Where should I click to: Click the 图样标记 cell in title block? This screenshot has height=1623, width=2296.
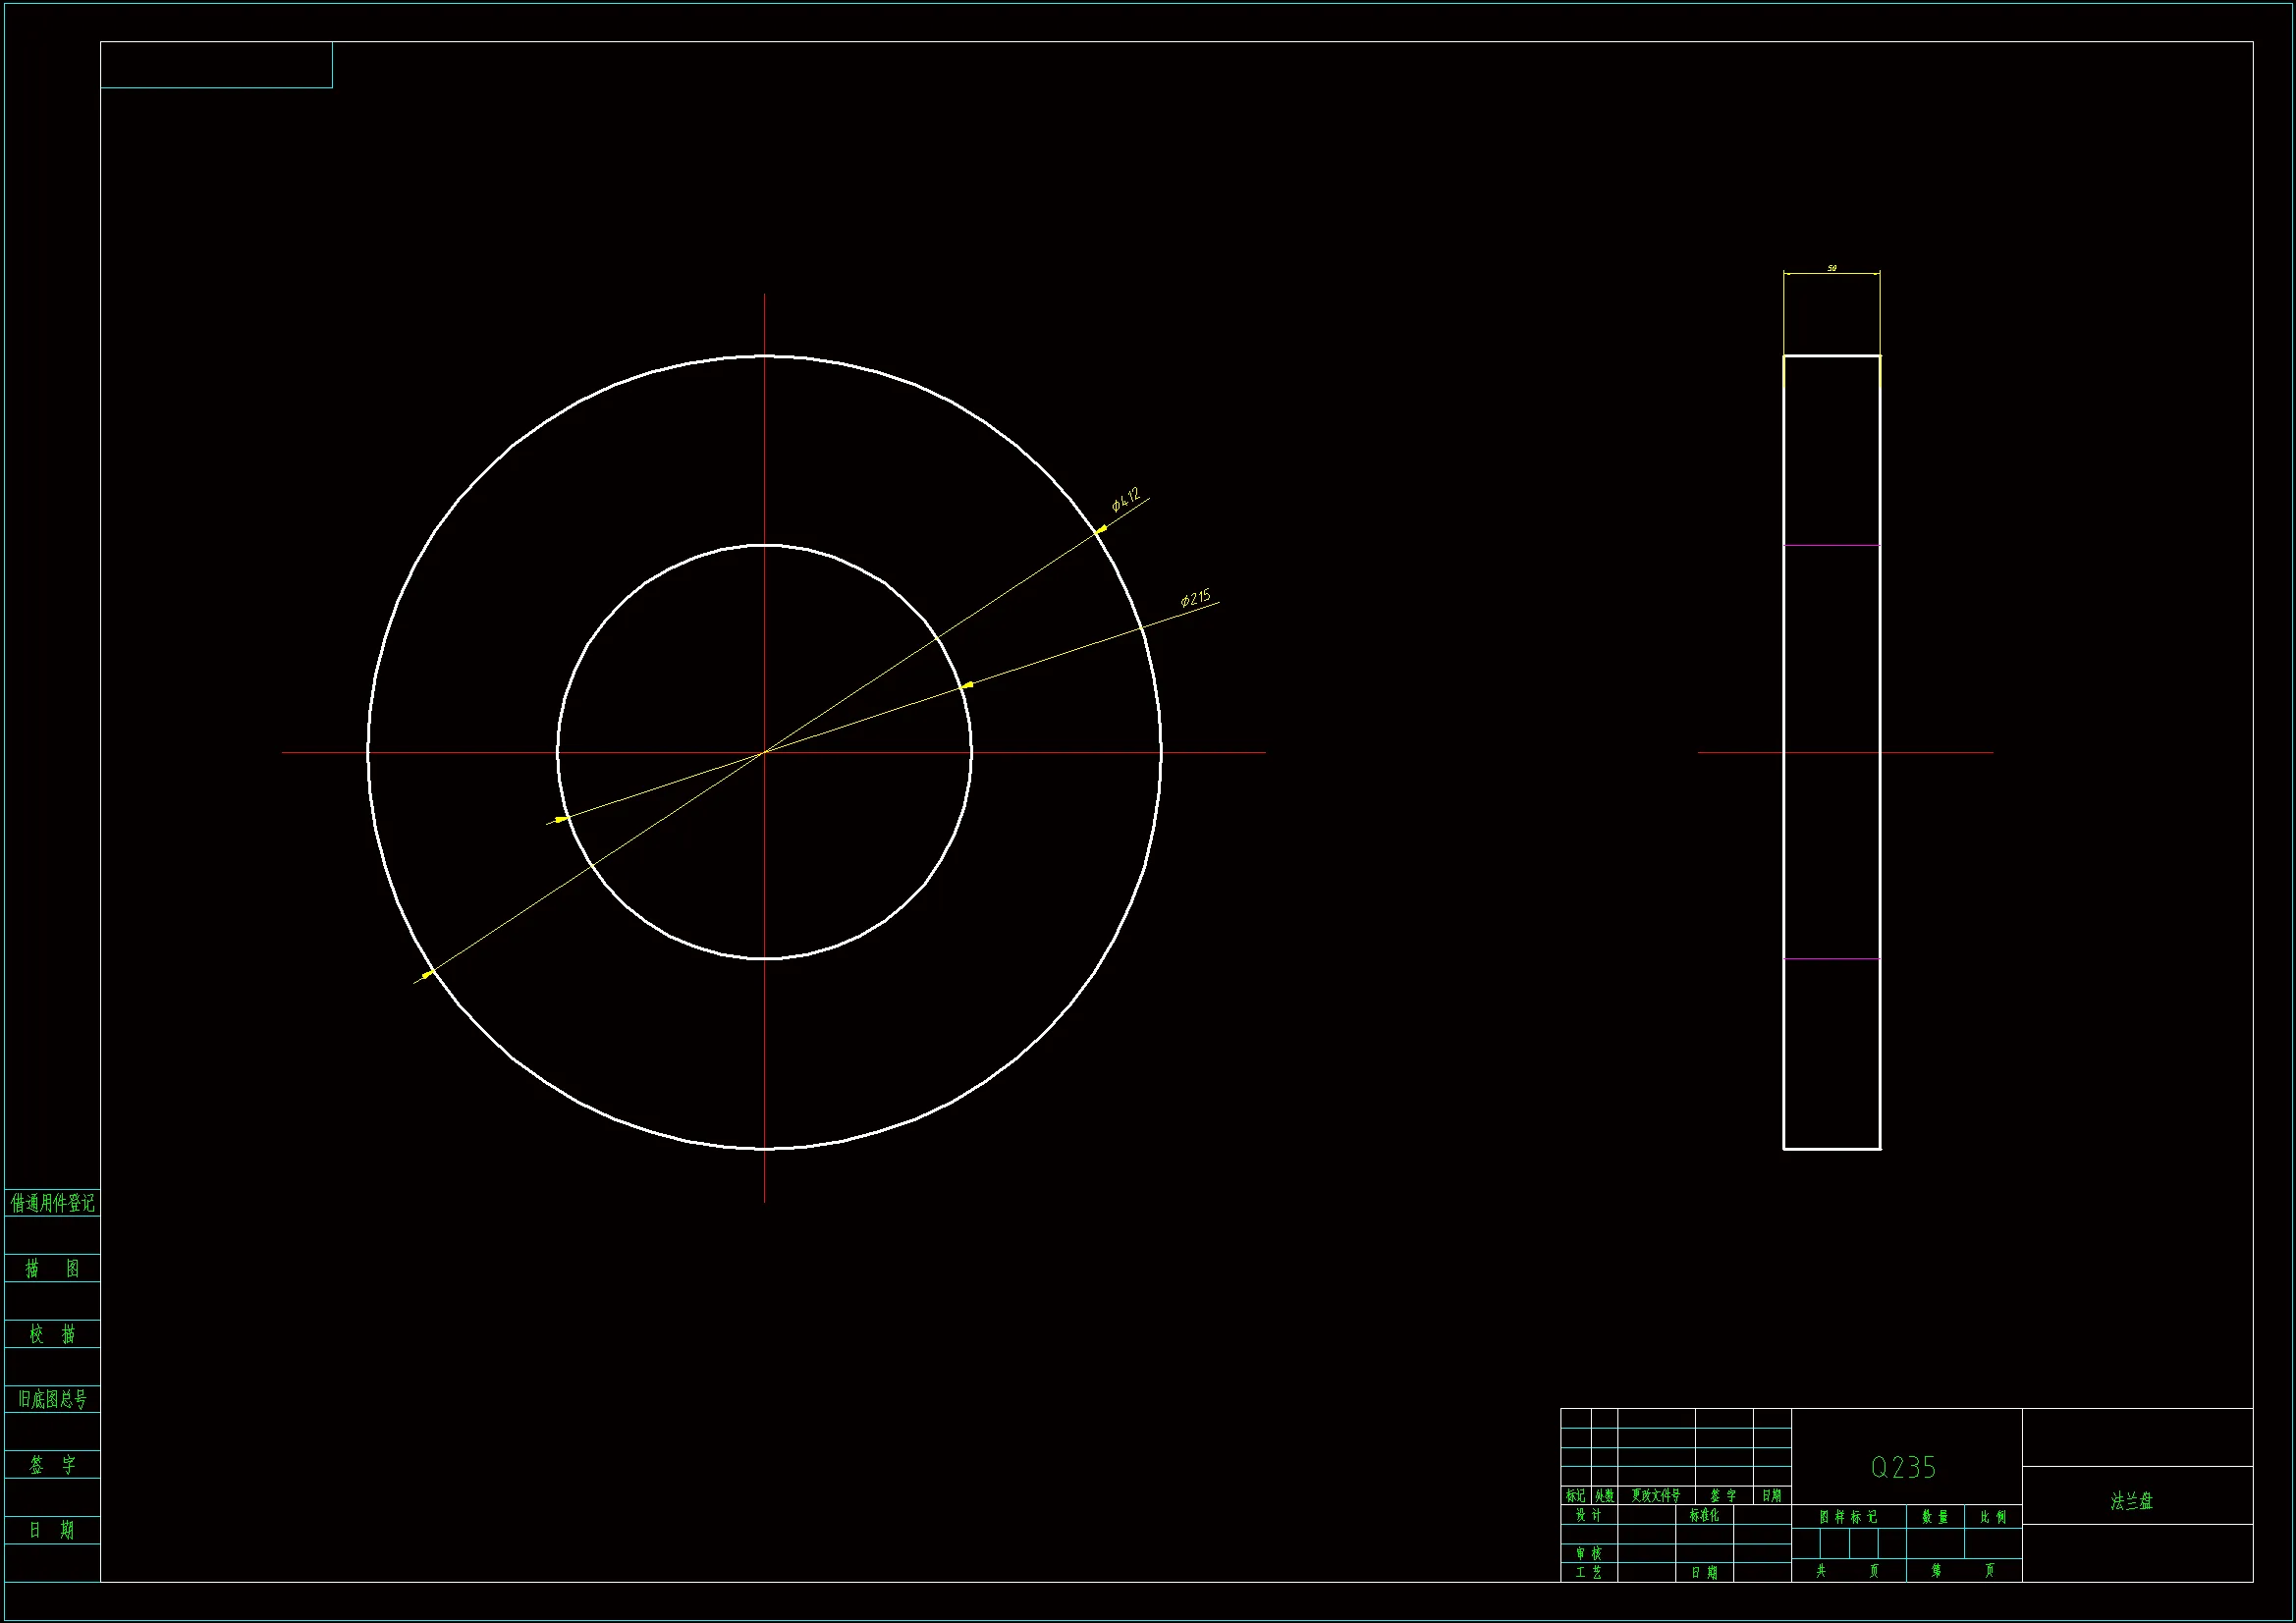point(1847,1517)
